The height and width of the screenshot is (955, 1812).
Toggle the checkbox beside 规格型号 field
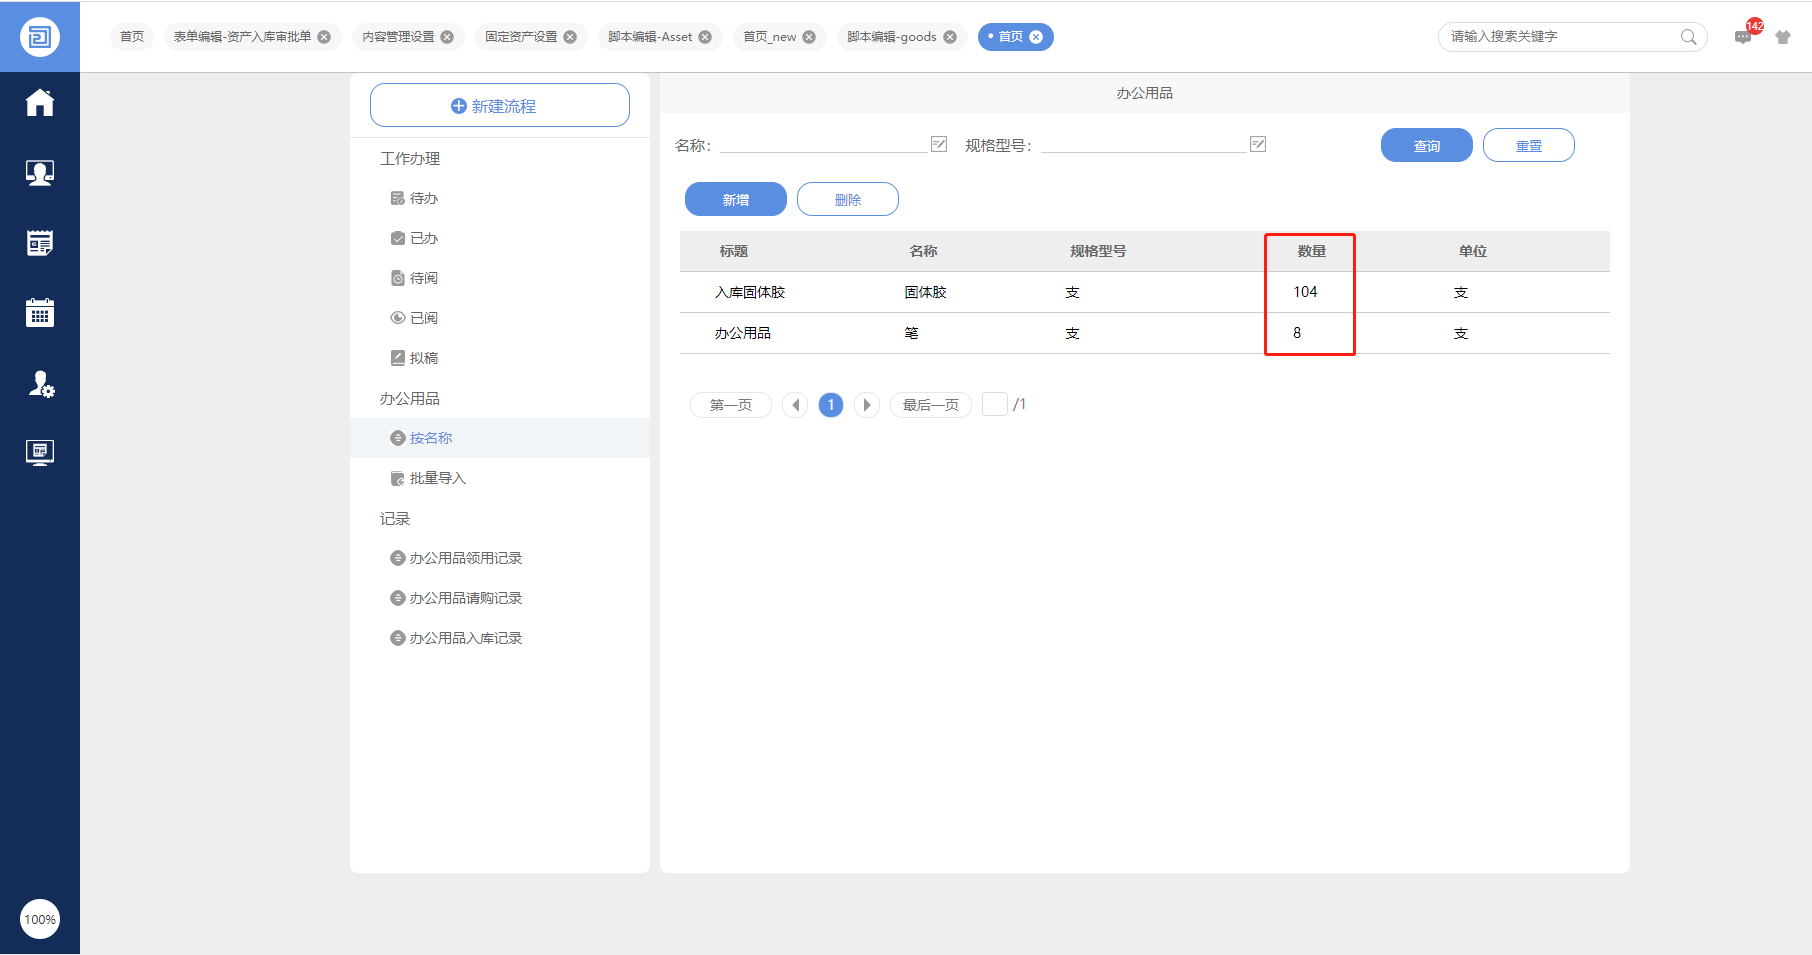coord(1258,144)
